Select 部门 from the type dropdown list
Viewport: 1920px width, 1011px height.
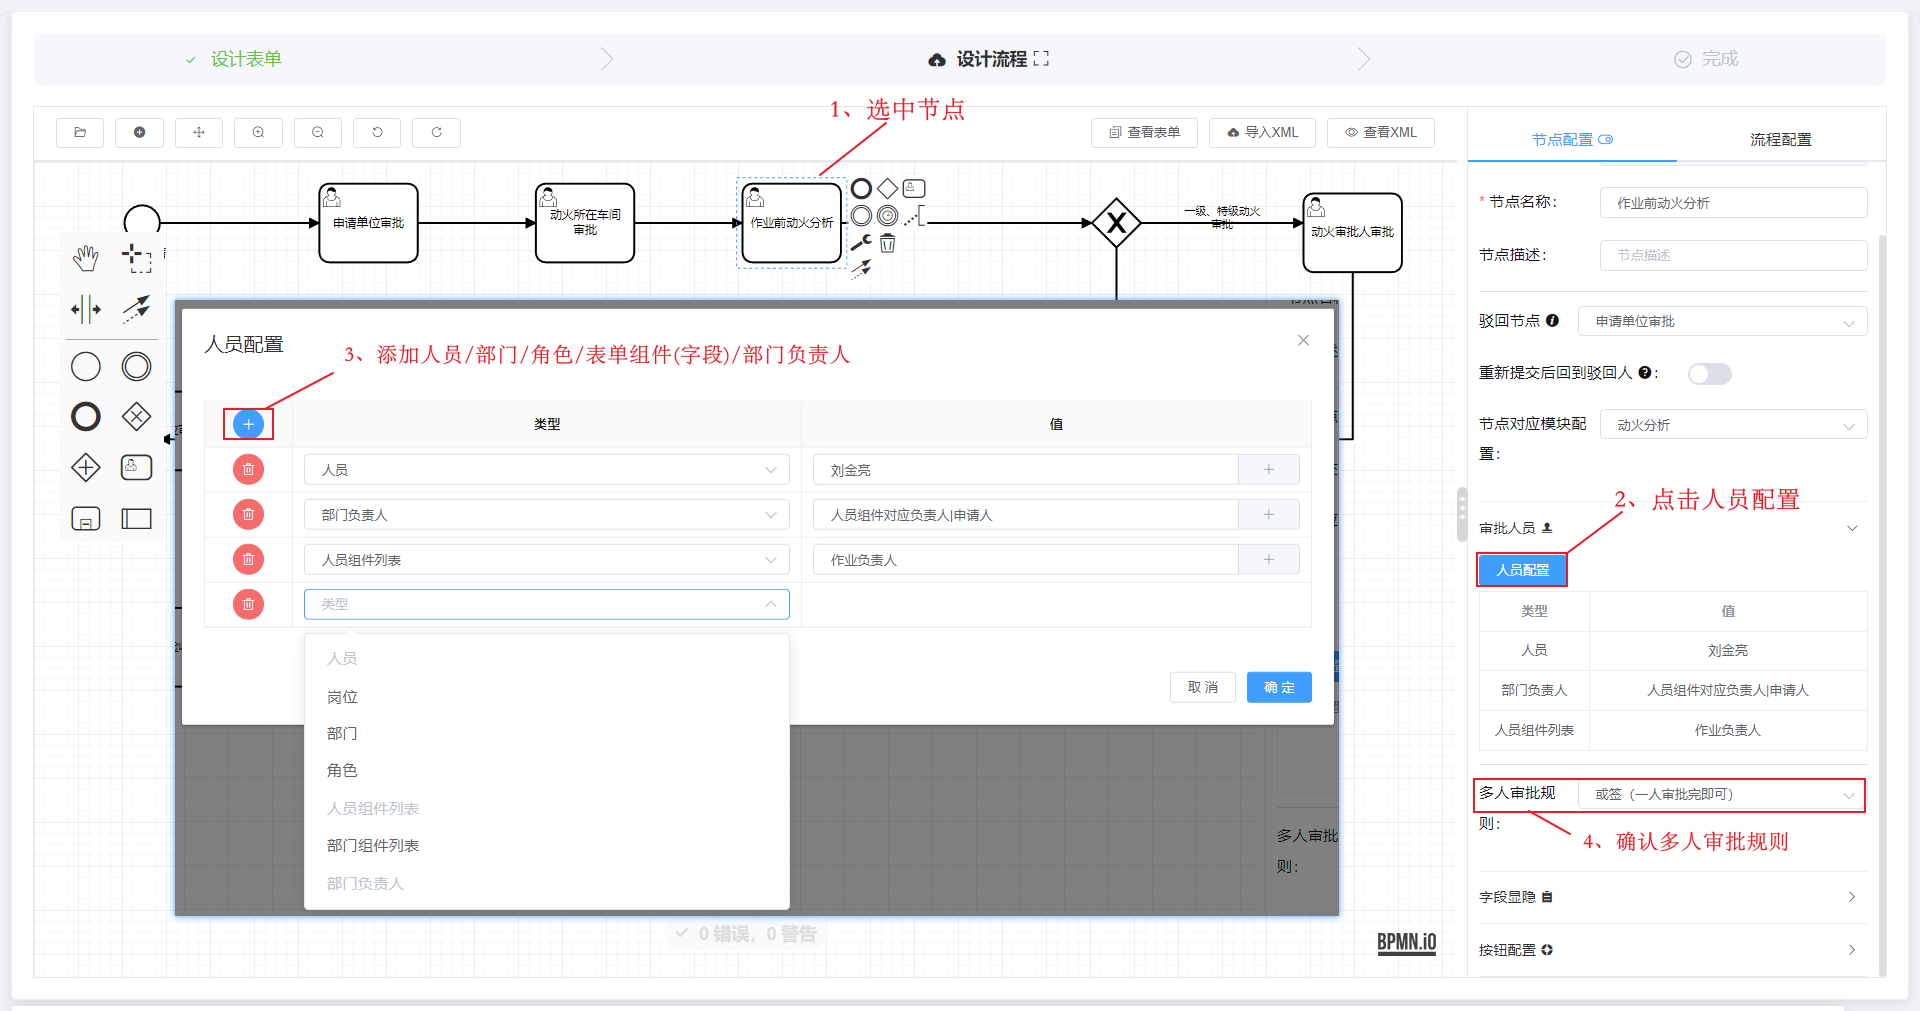[547, 733]
